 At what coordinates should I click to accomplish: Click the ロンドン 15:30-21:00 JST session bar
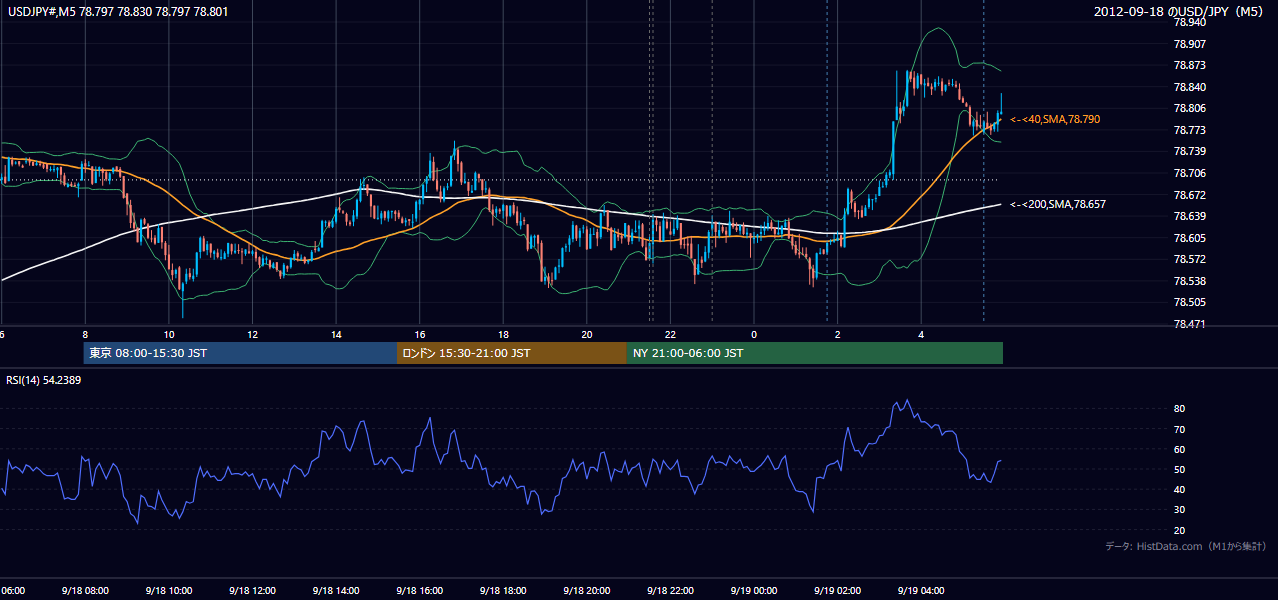(512, 353)
